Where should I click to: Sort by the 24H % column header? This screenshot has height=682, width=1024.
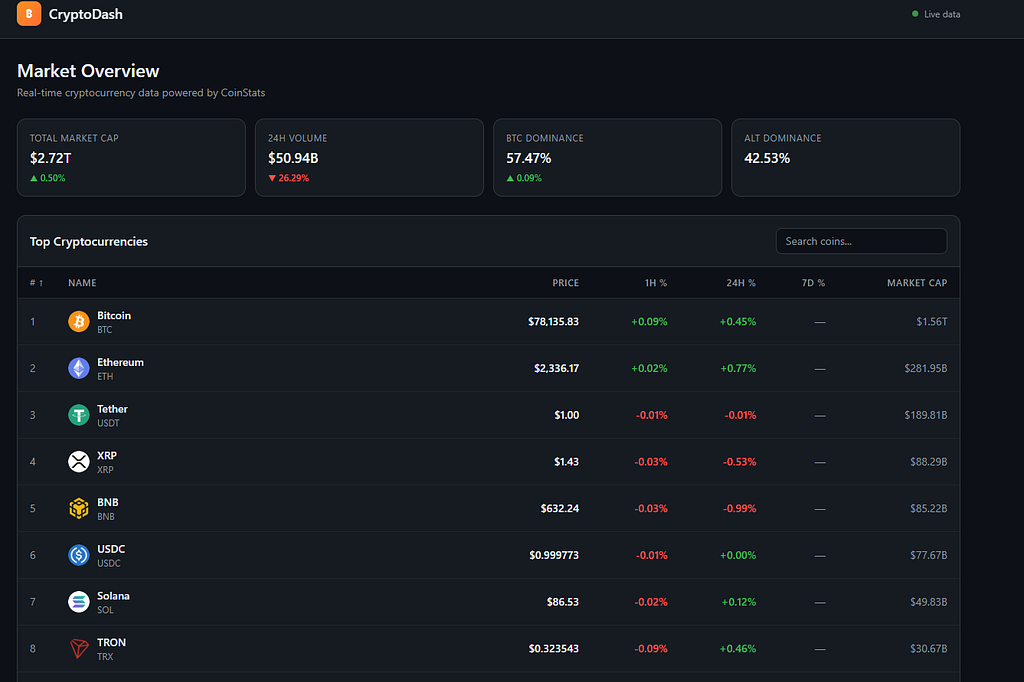tap(741, 283)
